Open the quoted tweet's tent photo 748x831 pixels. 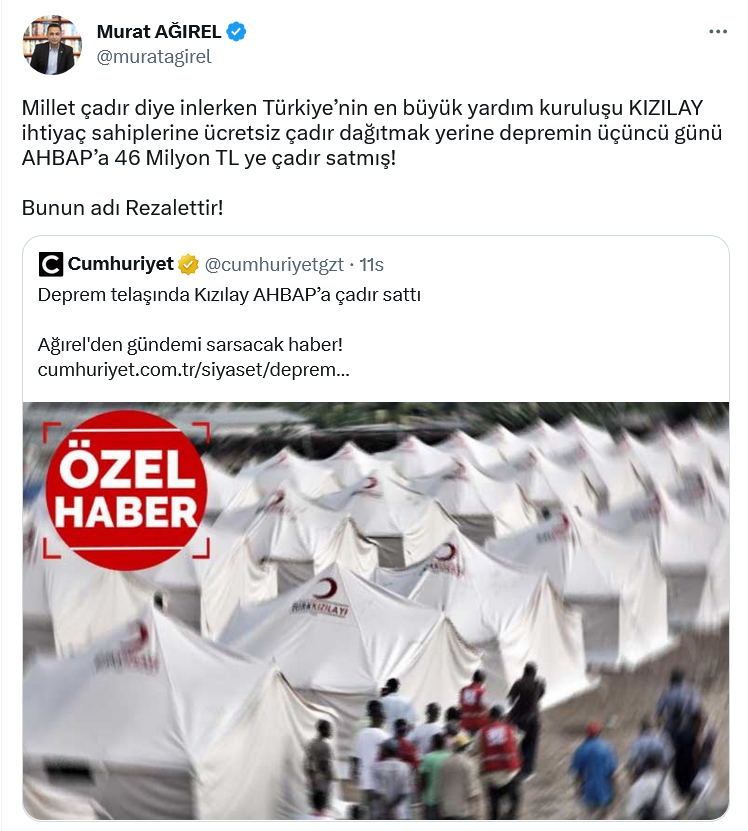(x=375, y=611)
